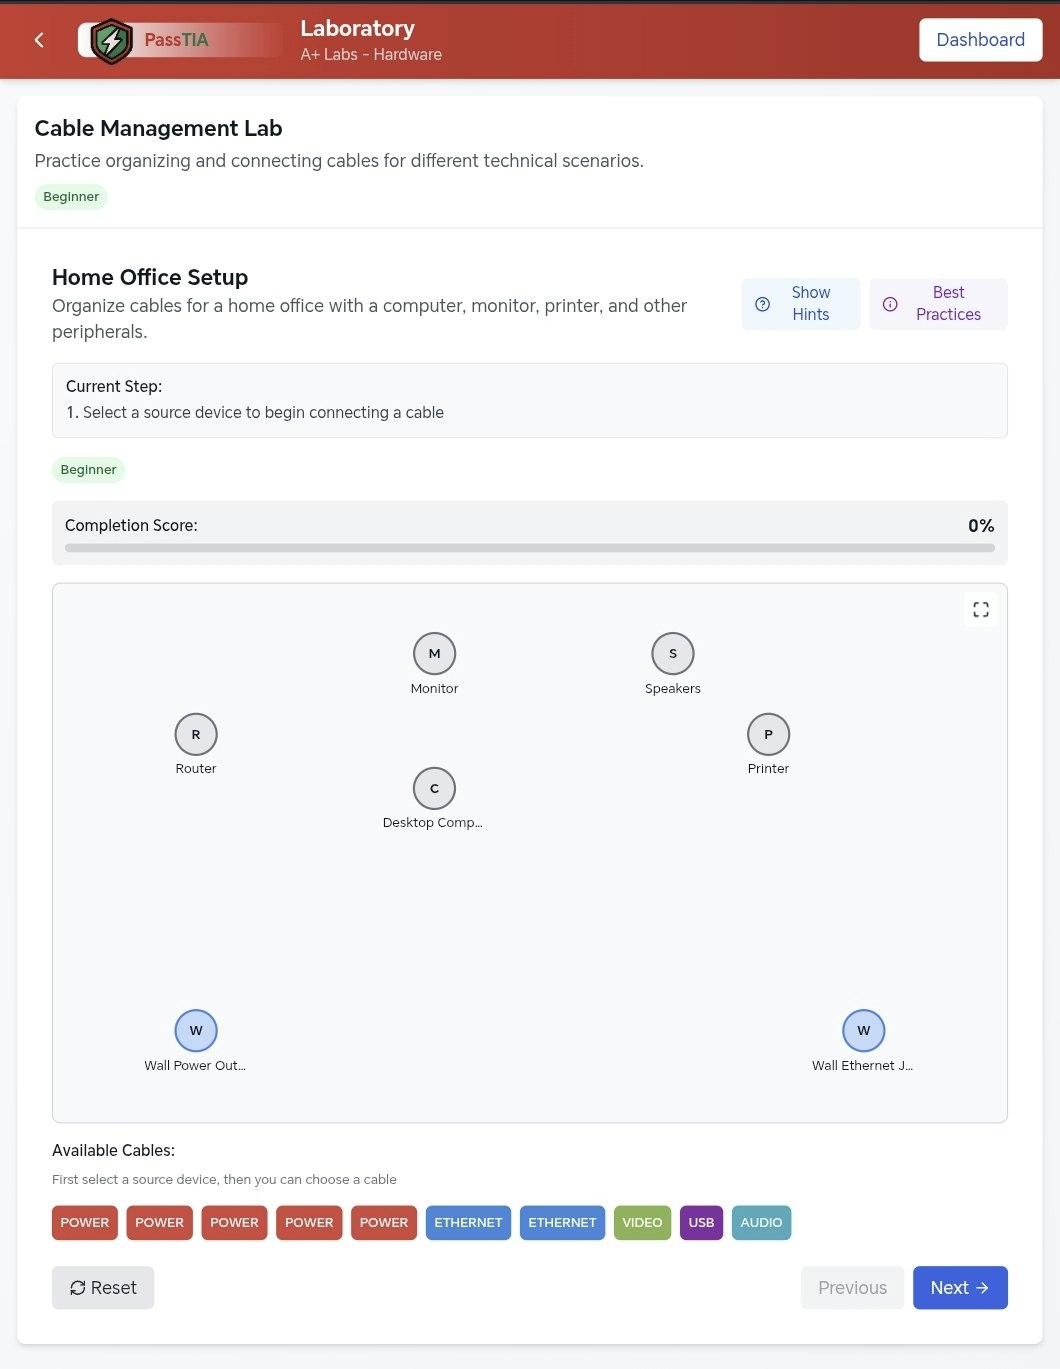Click the 0% score value
Viewport: 1060px width, 1369px height.
click(x=981, y=526)
